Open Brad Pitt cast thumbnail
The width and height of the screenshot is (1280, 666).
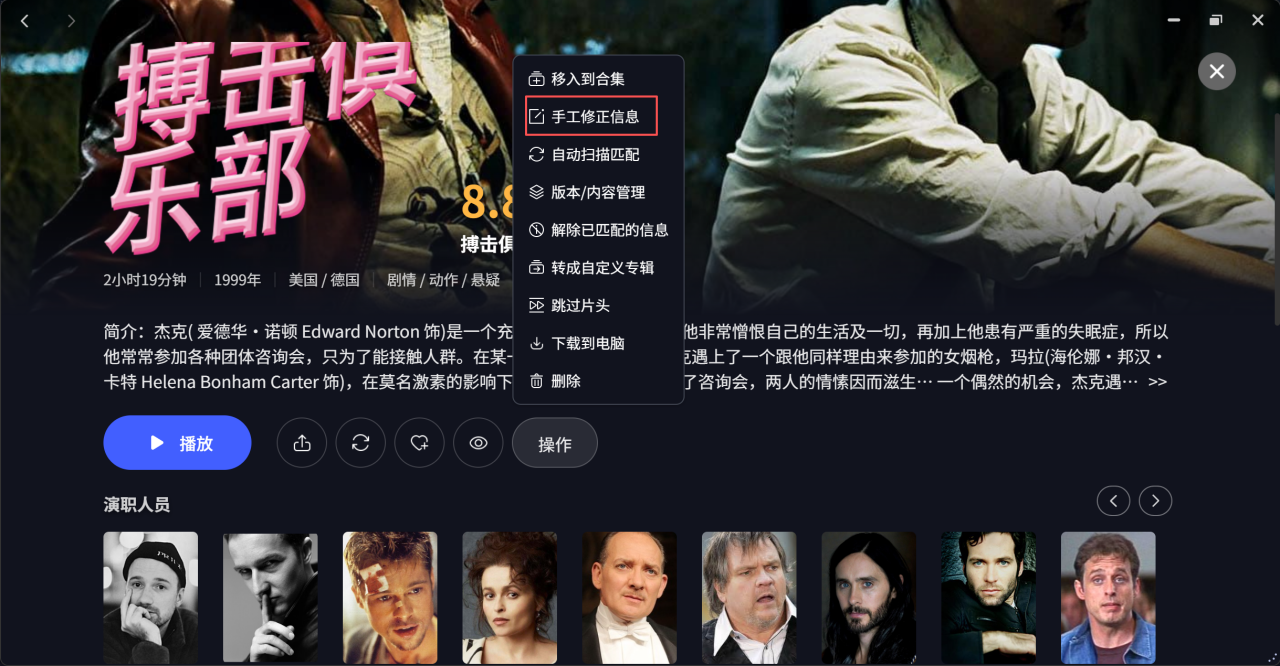click(x=390, y=597)
